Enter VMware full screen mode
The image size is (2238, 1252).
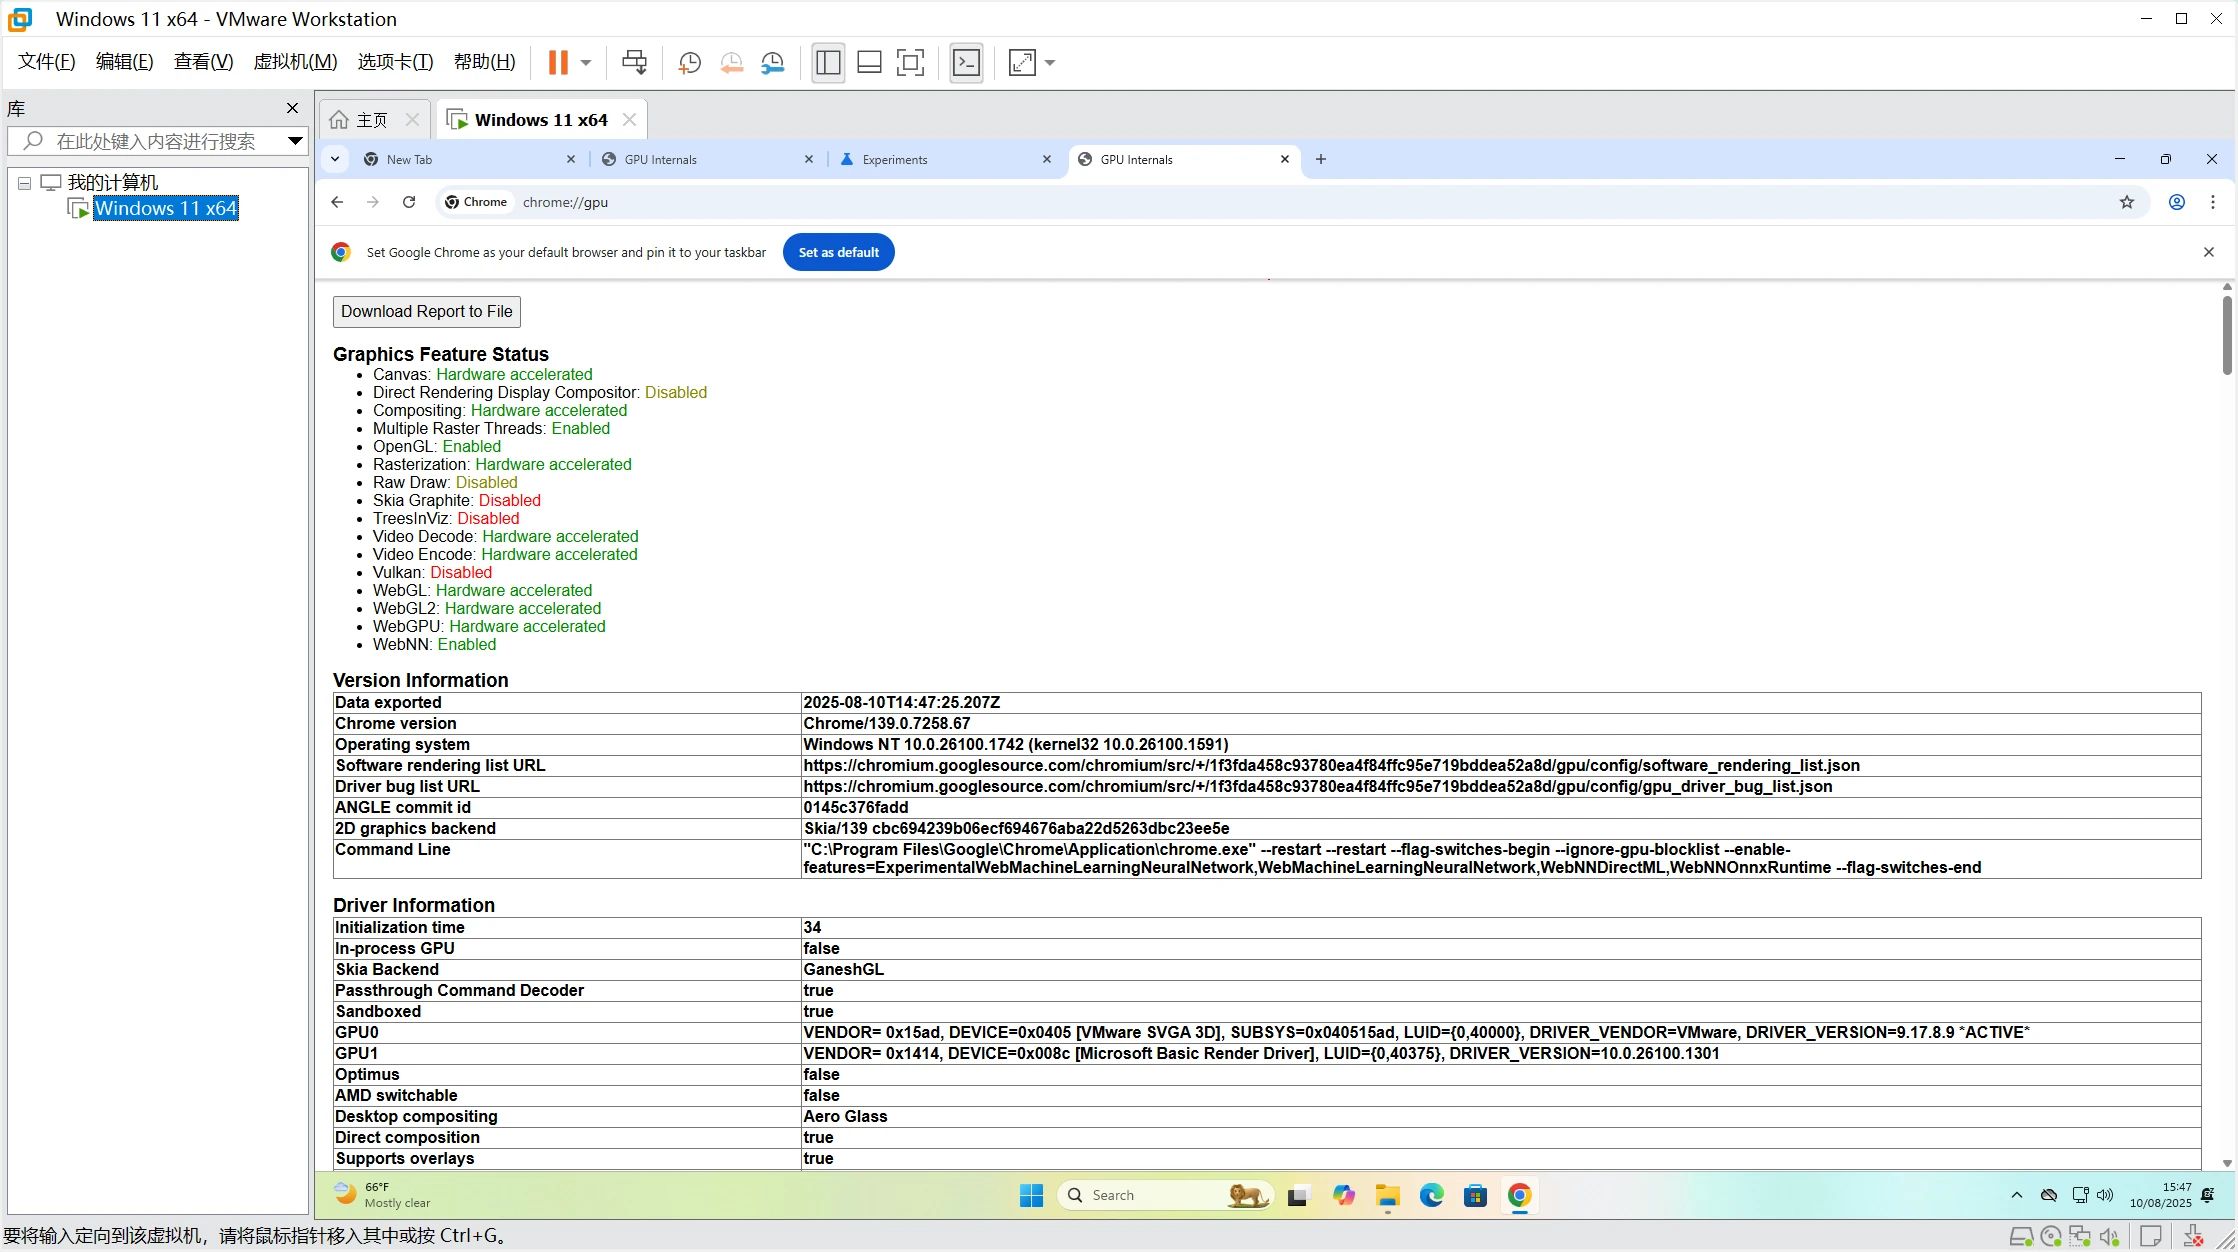[910, 62]
